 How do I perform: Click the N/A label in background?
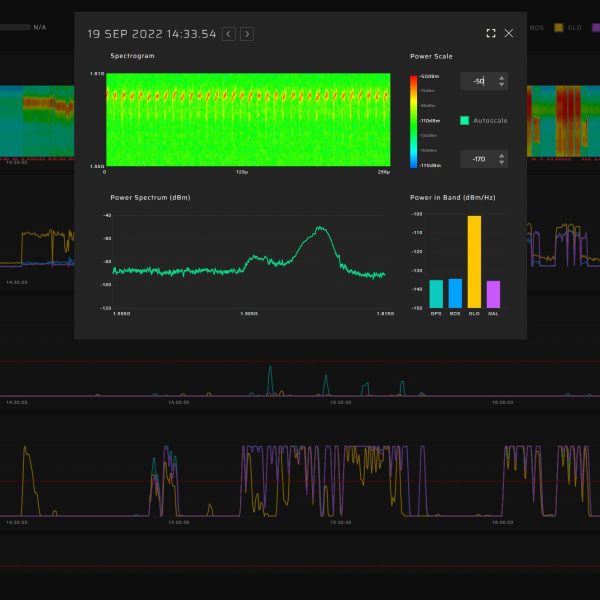39,27
